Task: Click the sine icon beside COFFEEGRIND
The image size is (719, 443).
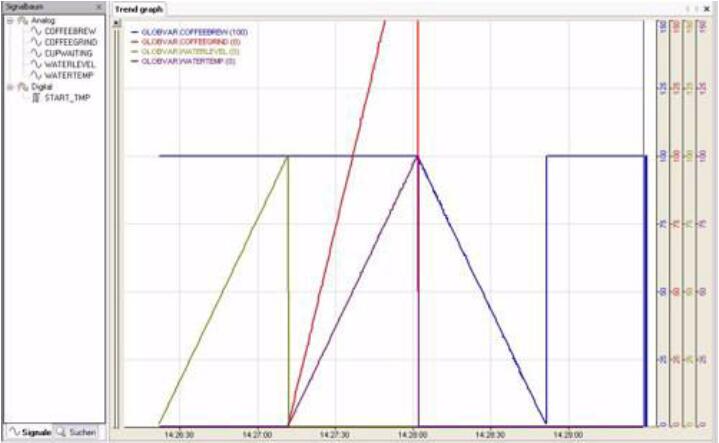Action: click(x=36, y=42)
